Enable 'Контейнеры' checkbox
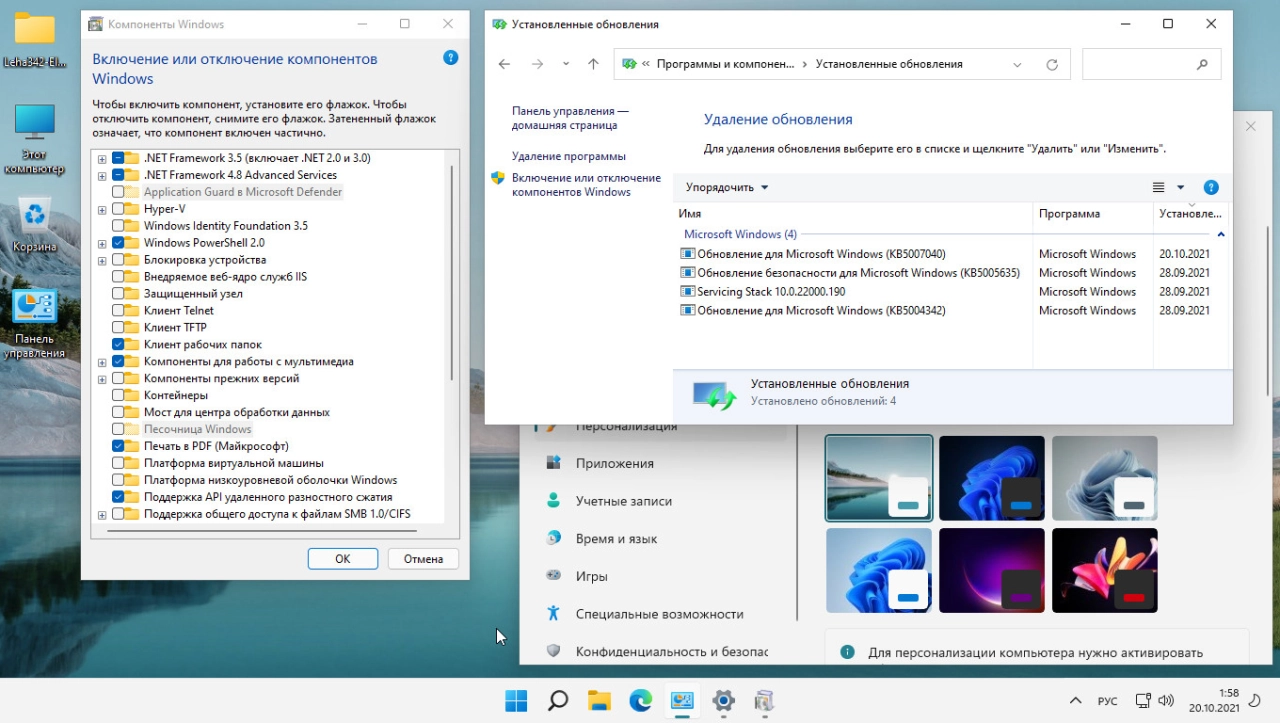This screenshot has width=1280, height=723. (x=118, y=396)
